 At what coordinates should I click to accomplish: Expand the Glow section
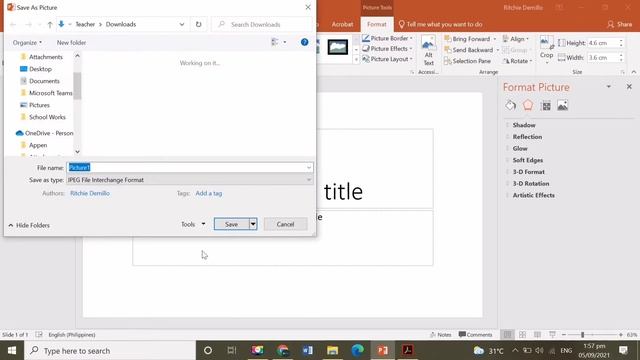(520, 149)
